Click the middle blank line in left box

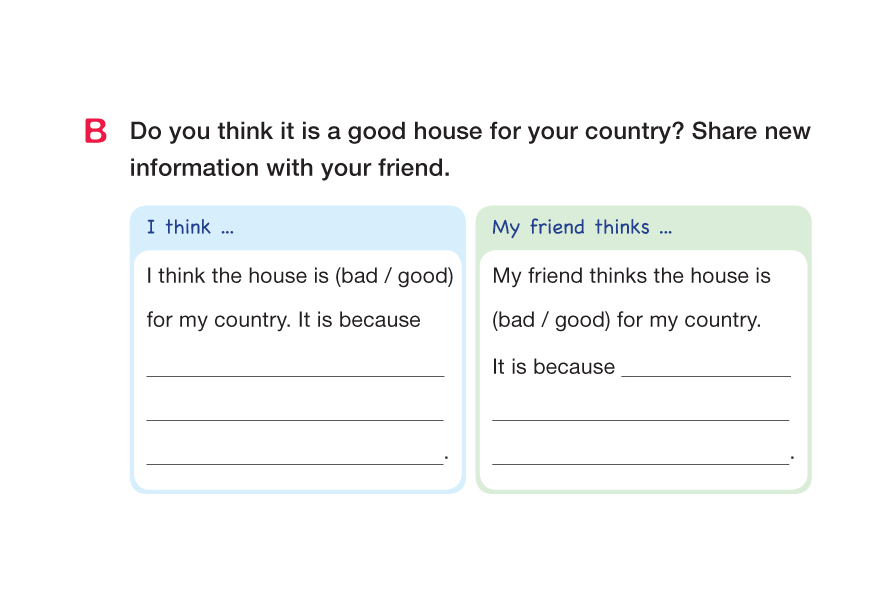click(x=295, y=416)
